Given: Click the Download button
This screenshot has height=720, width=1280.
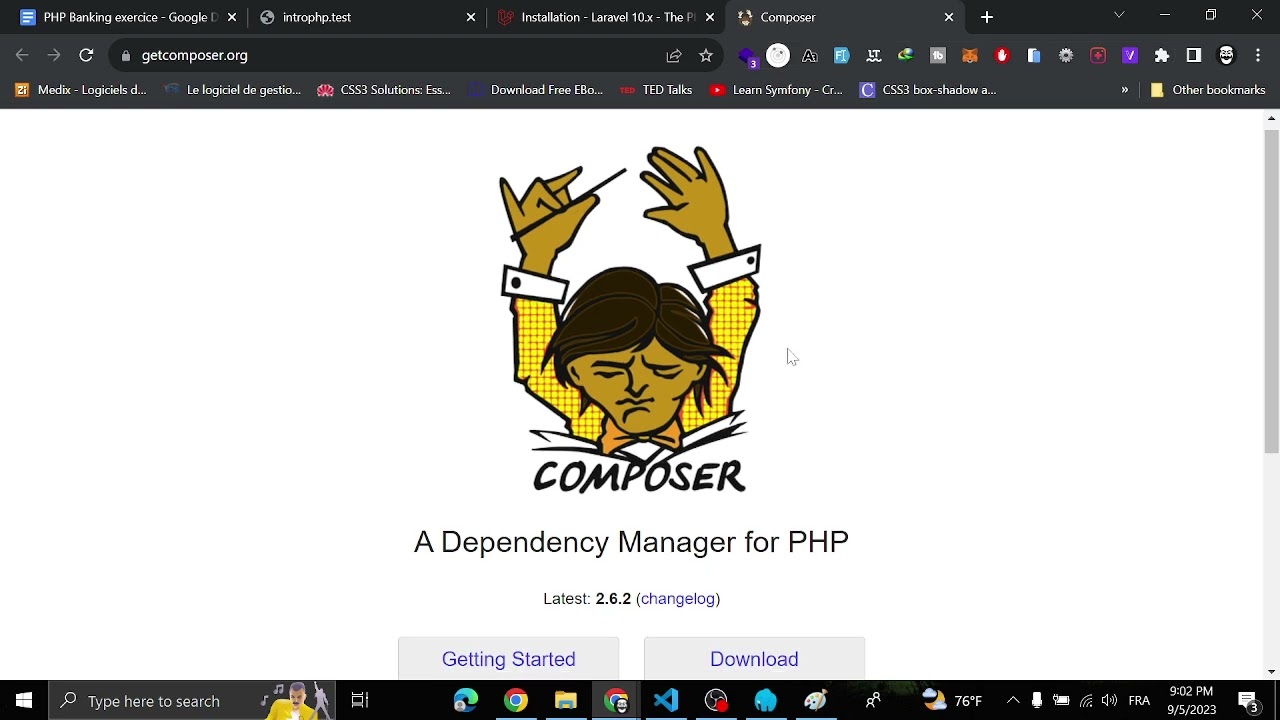Looking at the screenshot, I should tap(754, 659).
